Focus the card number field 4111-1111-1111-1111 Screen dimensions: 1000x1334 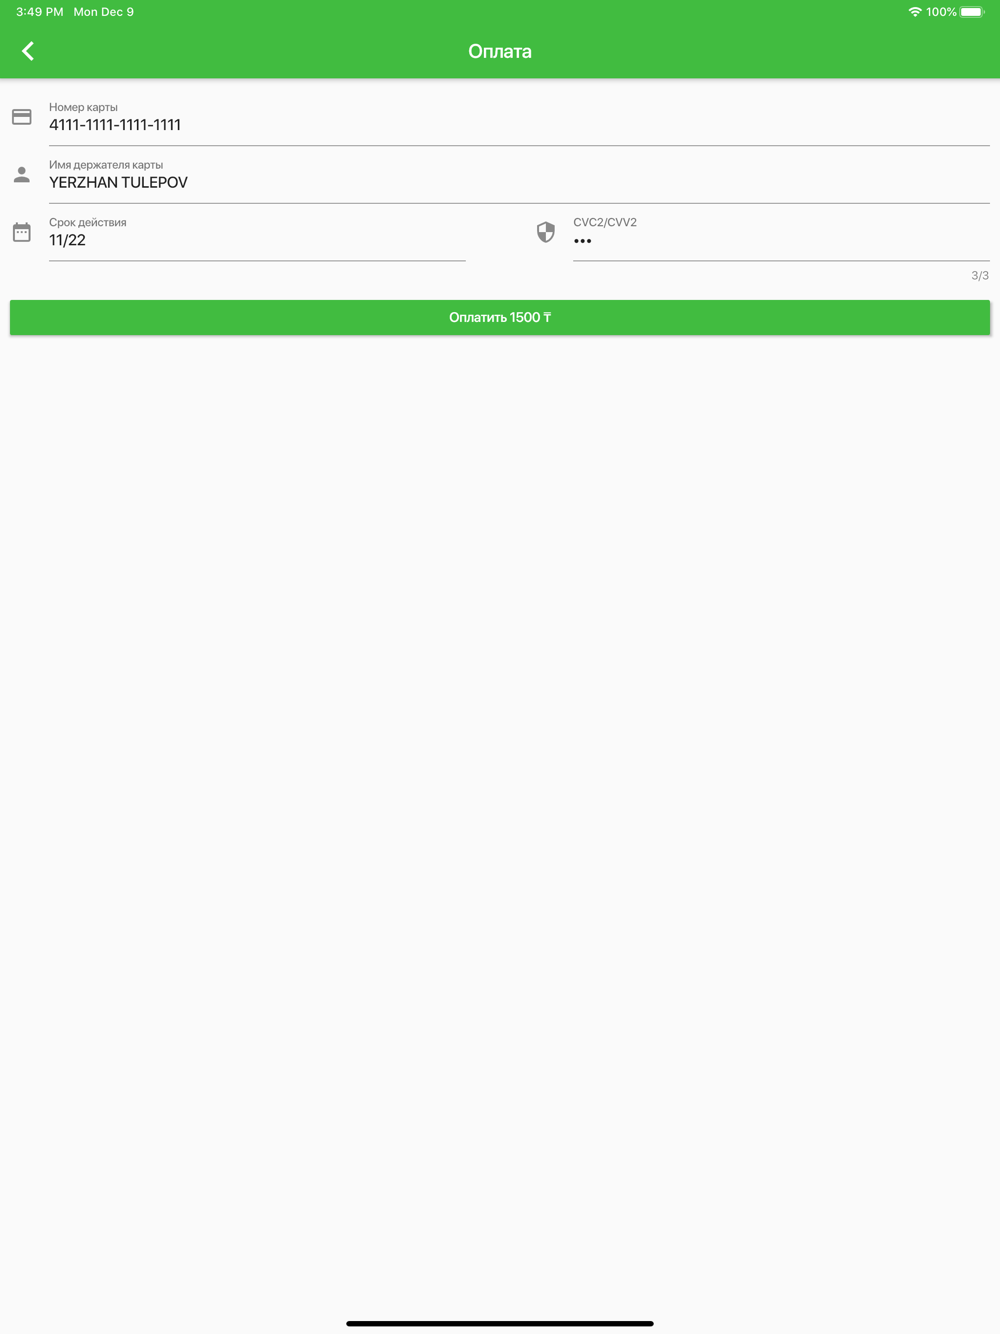point(519,125)
